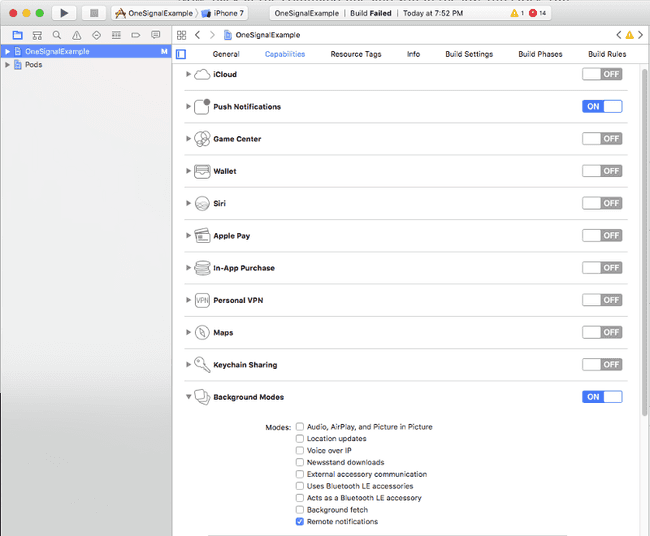The image size is (650, 536).
Task: Go back with the left chevron
Action: [197, 35]
